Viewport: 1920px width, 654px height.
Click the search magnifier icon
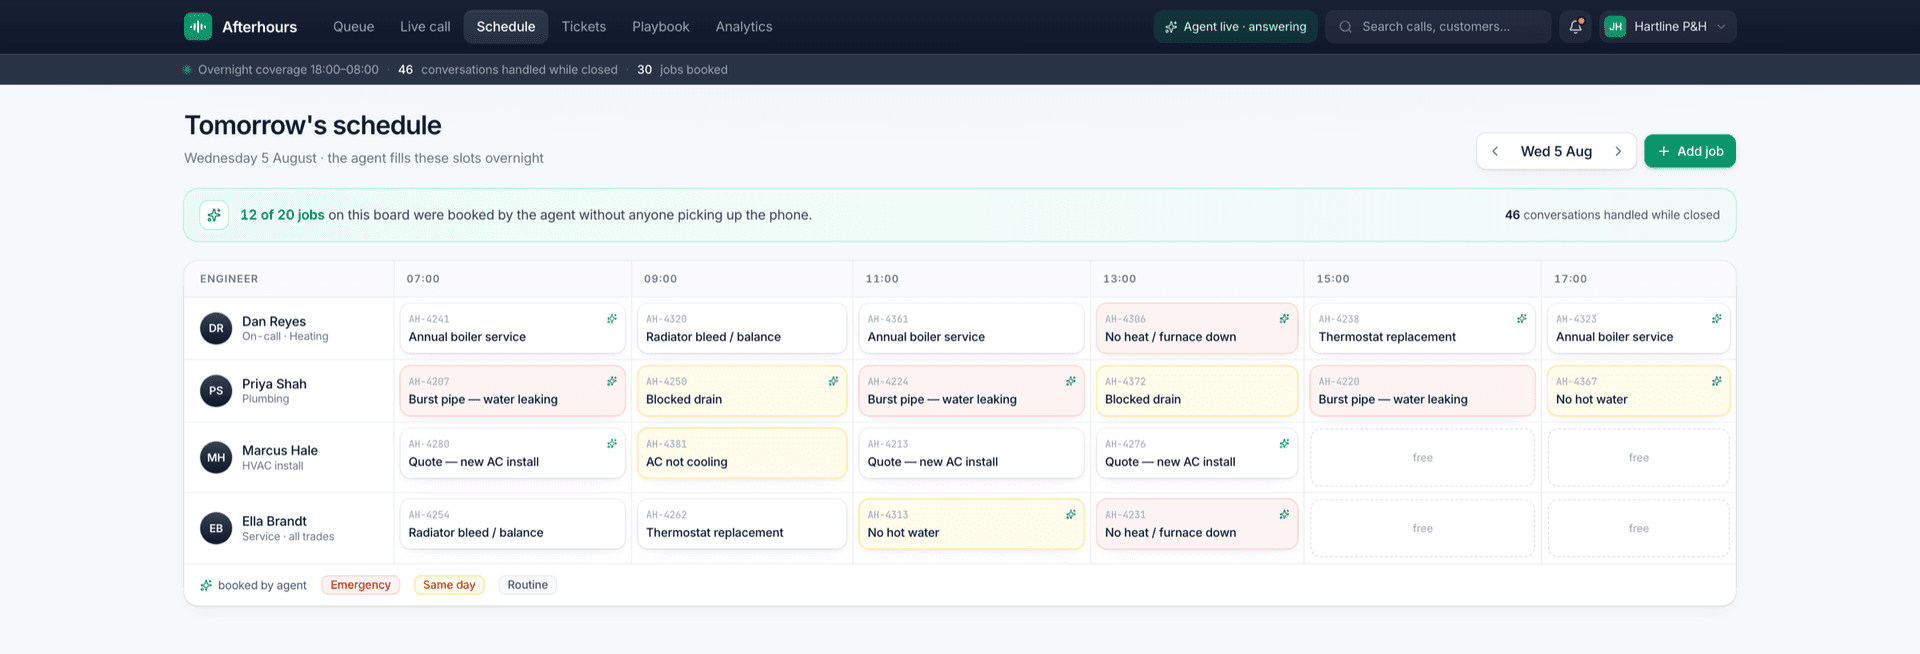tap(1346, 27)
